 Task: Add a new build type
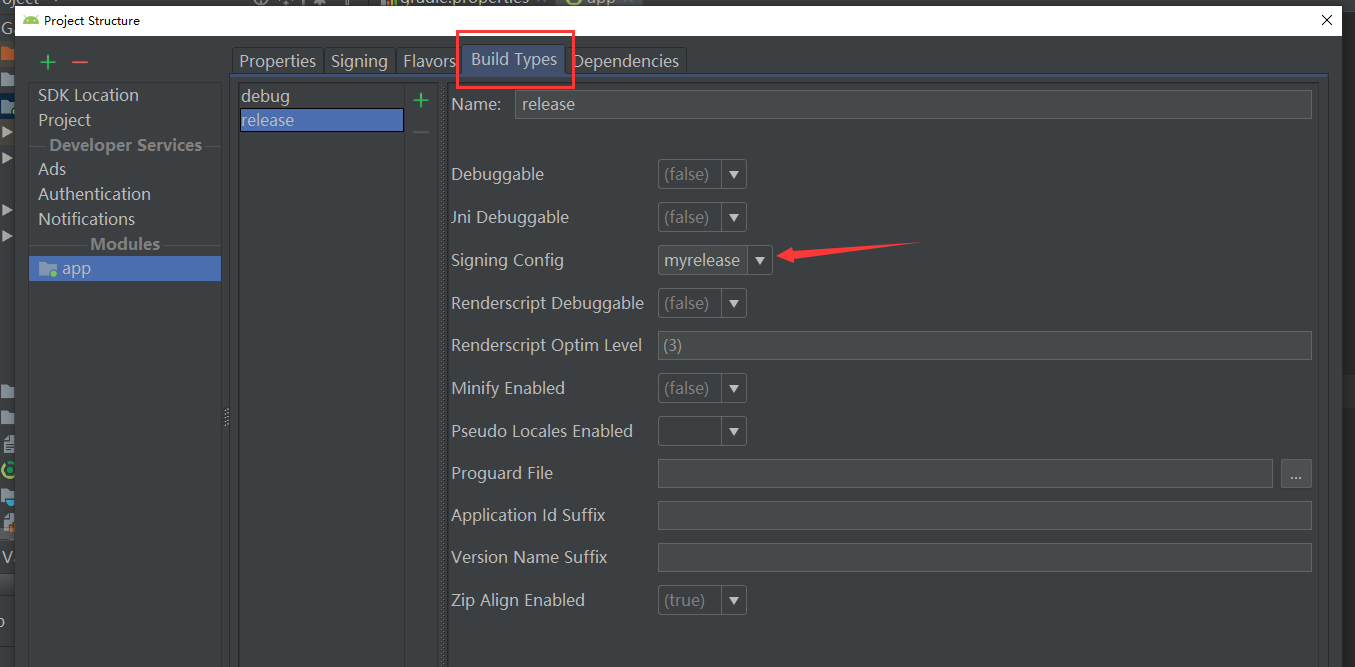click(421, 100)
